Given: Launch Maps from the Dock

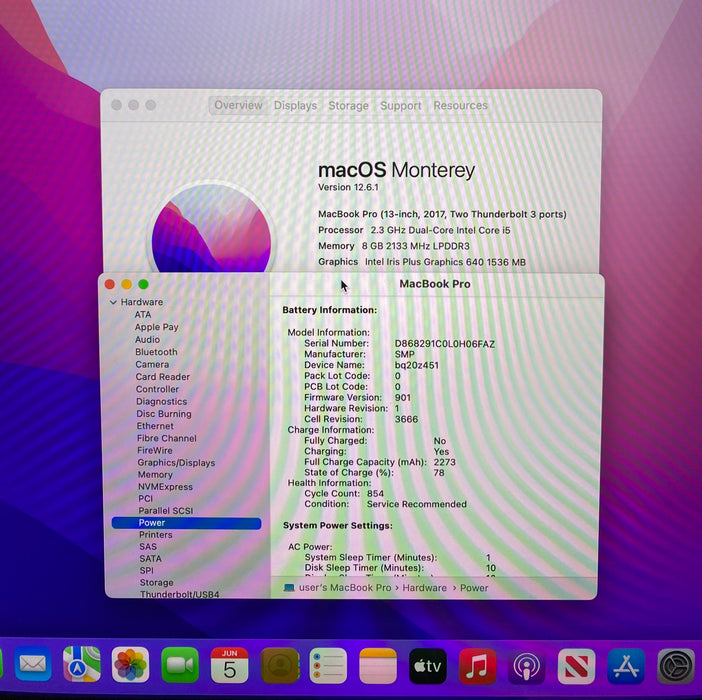Looking at the screenshot, I should click(81, 664).
